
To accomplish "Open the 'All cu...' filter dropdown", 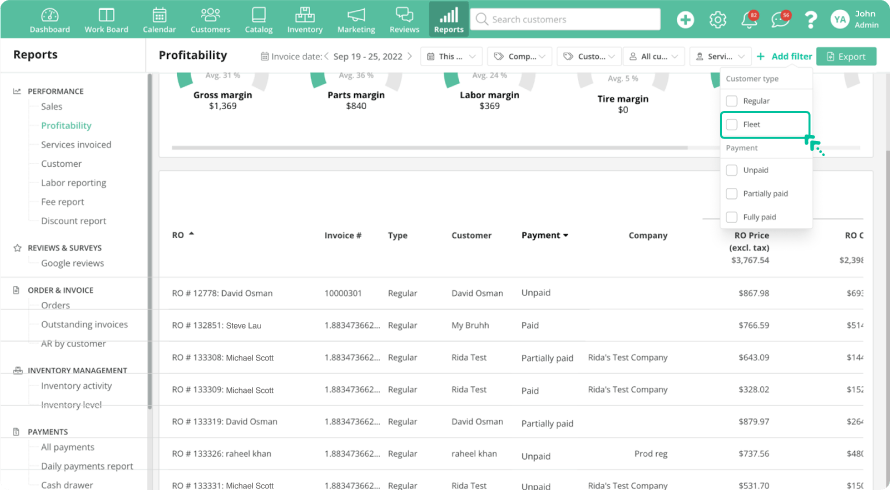I will tap(656, 57).
